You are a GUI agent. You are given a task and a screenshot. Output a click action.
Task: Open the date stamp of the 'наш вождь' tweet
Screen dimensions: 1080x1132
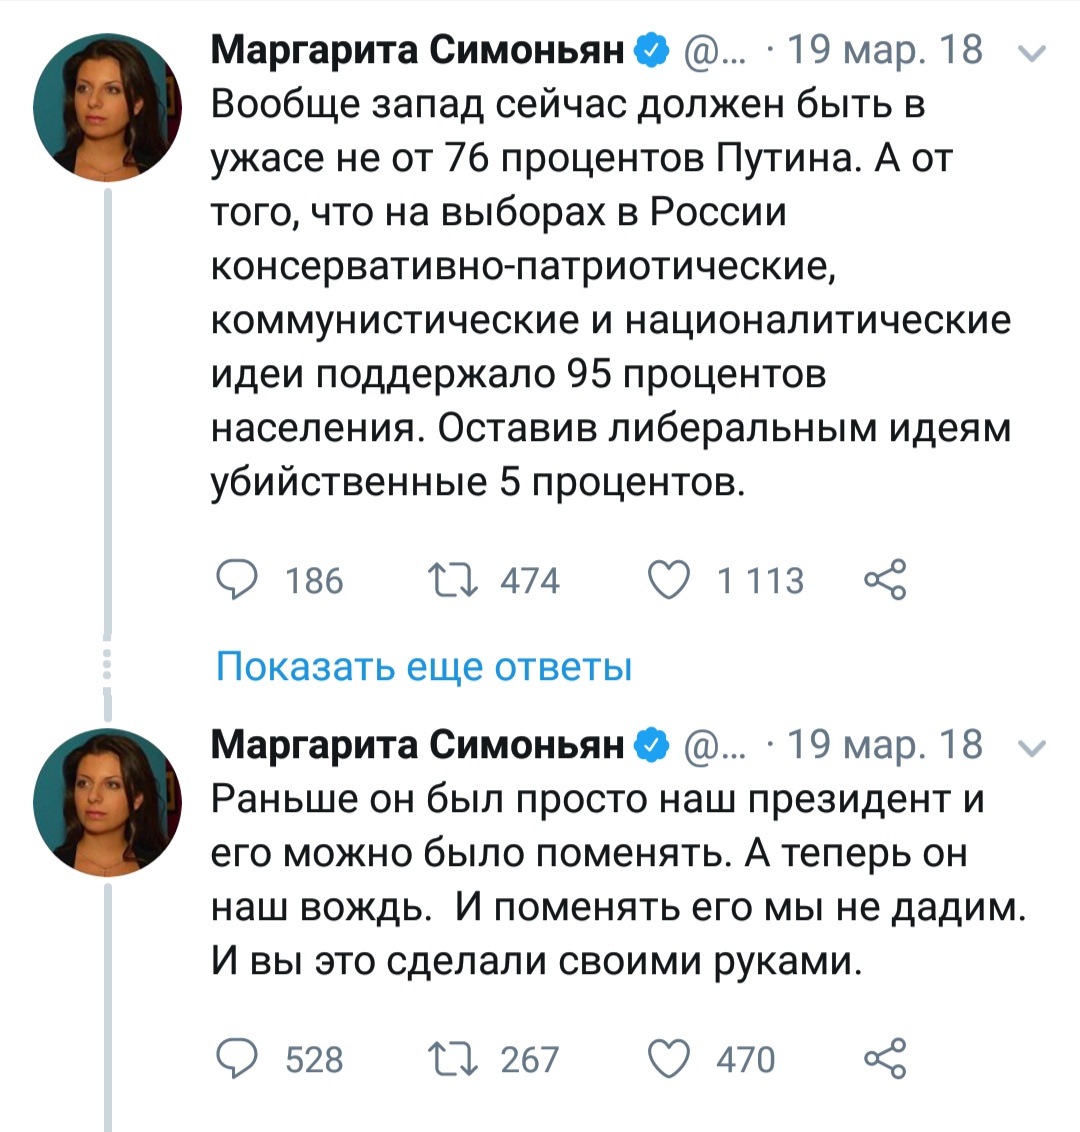(x=885, y=746)
